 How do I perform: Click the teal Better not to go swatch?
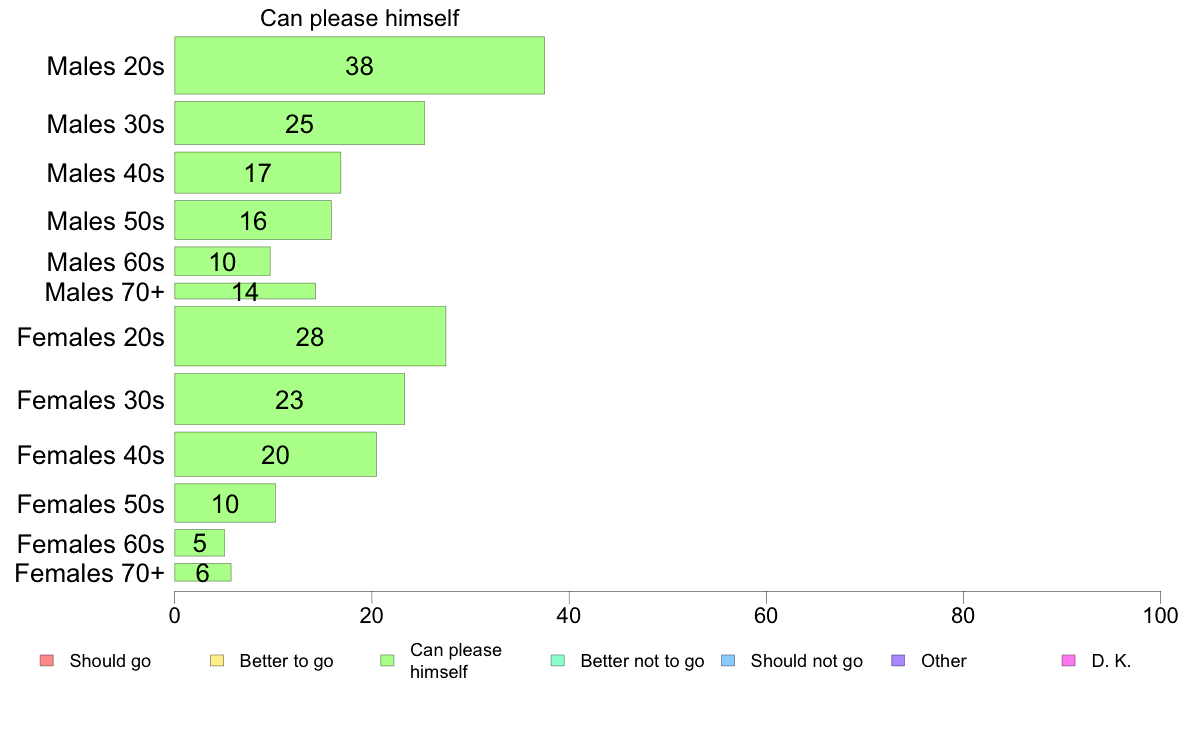tap(558, 660)
